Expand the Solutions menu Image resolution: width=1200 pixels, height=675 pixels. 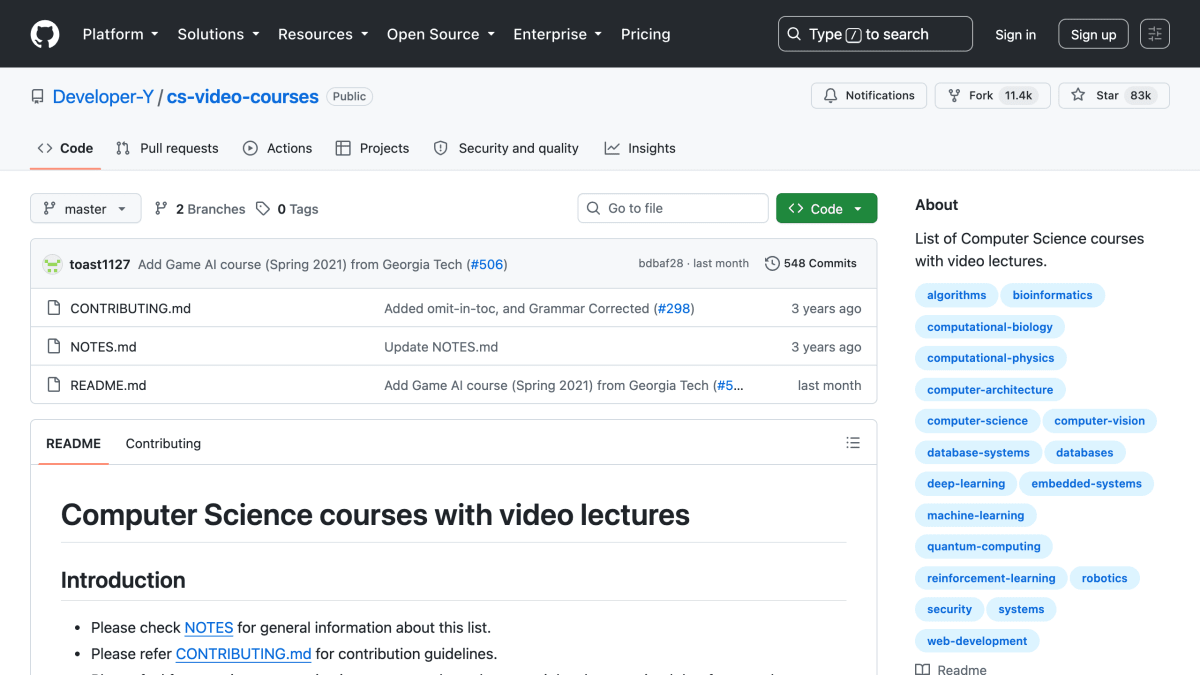click(x=218, y=34)
